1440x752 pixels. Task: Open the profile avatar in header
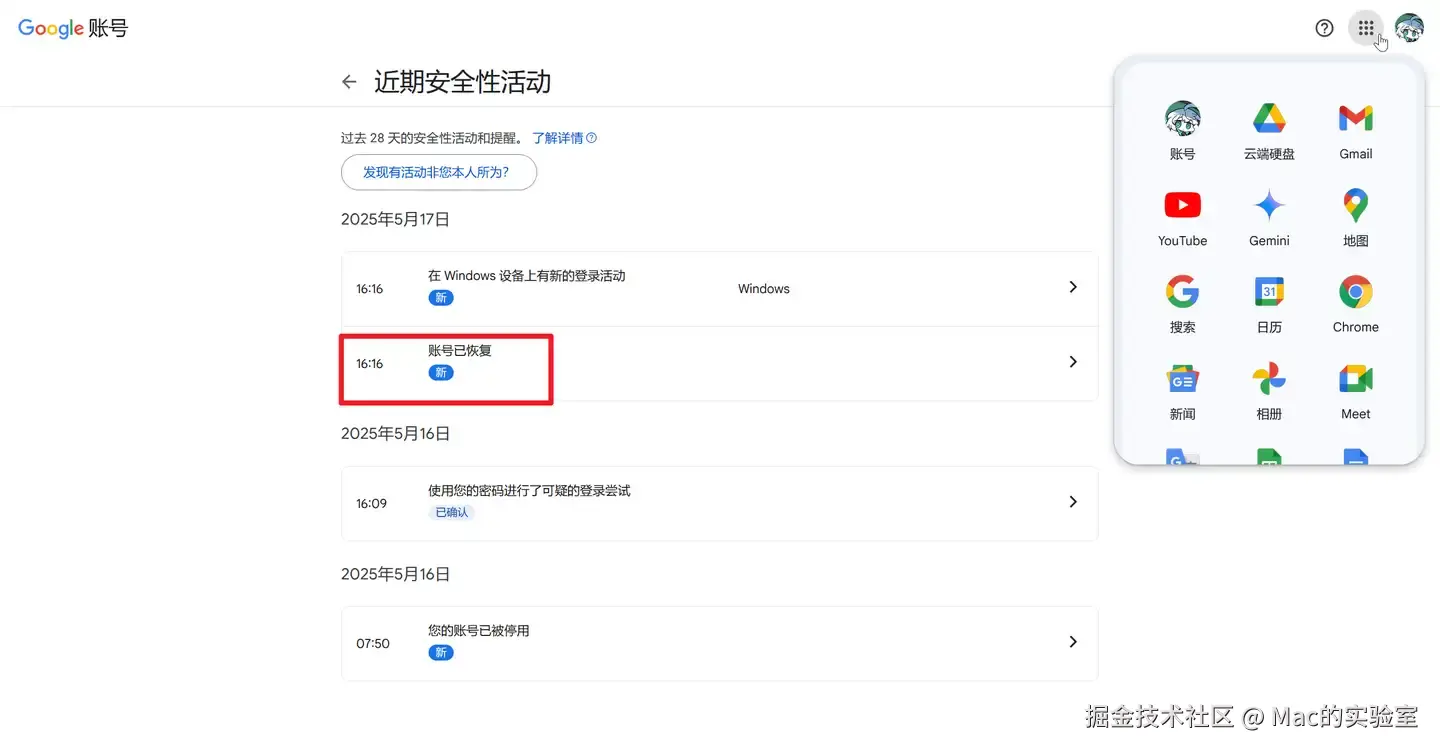click(1409, 28)
